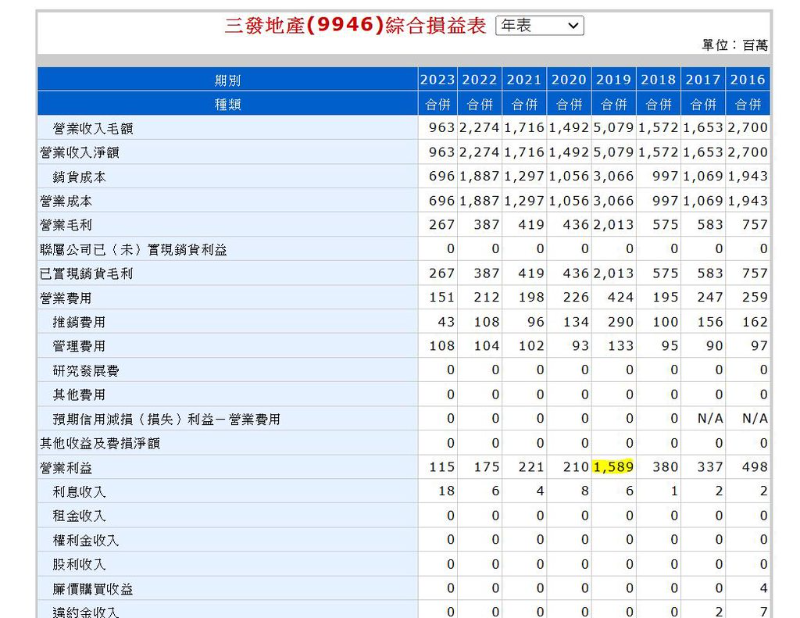The width and height of the screenshot is (800, 618).
Task: Click the 三發地產(9946)綜合損益表 title
Action: [x=356, y=26]
